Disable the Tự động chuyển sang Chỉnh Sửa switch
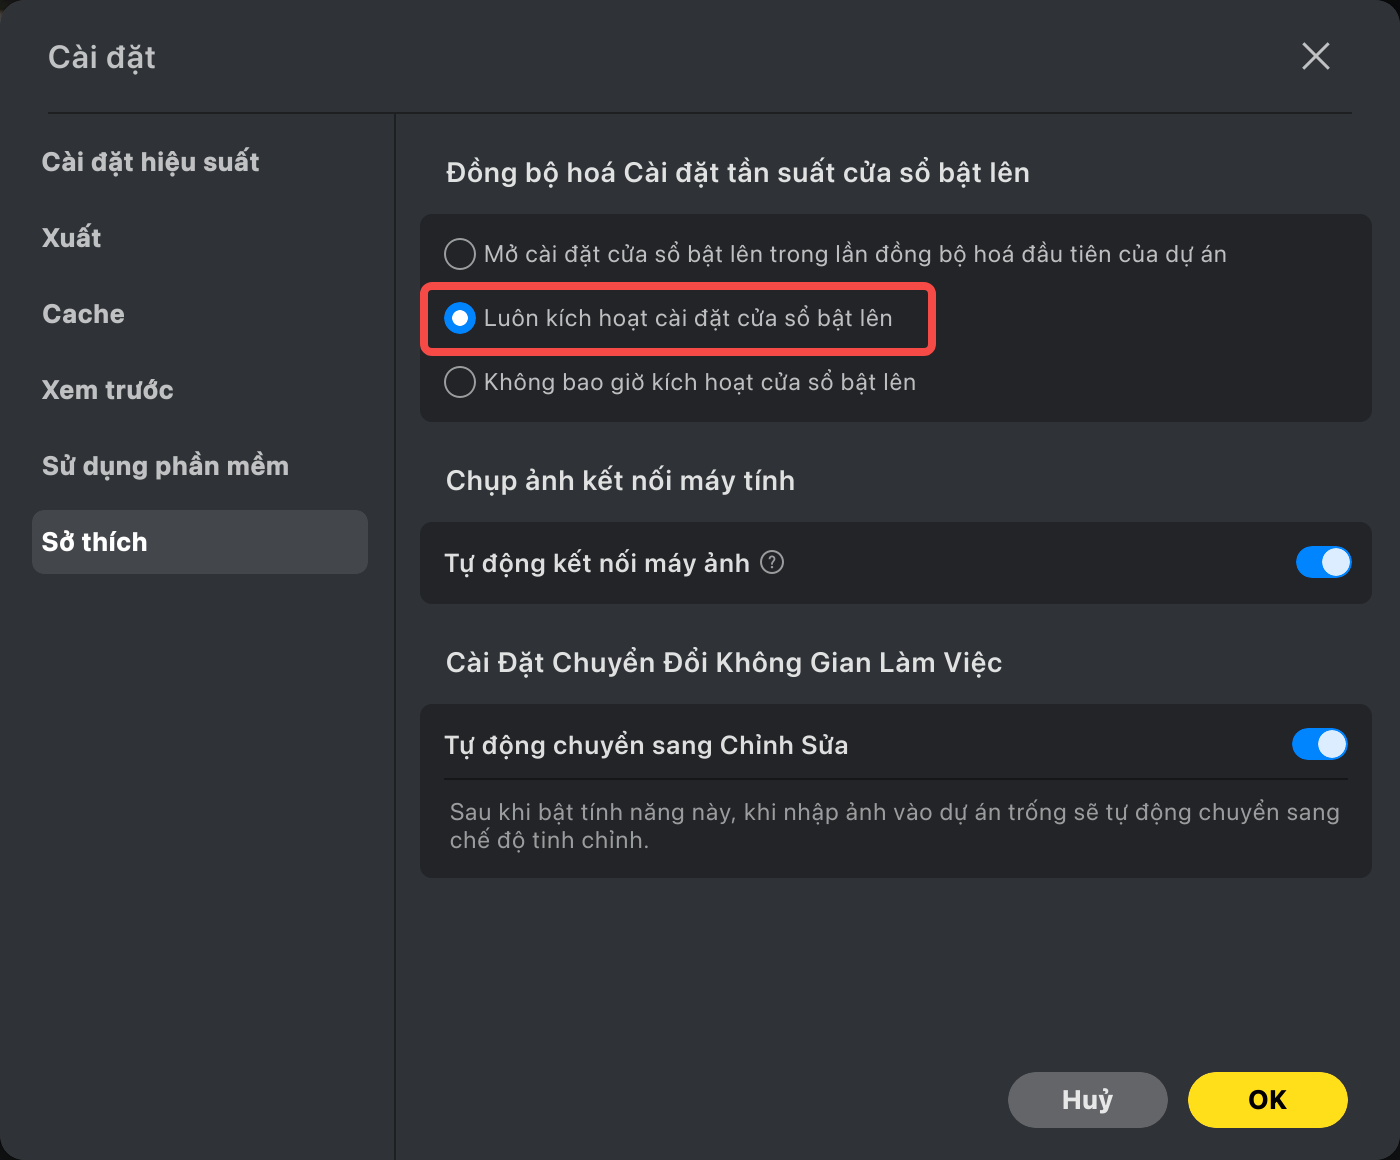The image size is (1400, 1160). click(1320, 744)
